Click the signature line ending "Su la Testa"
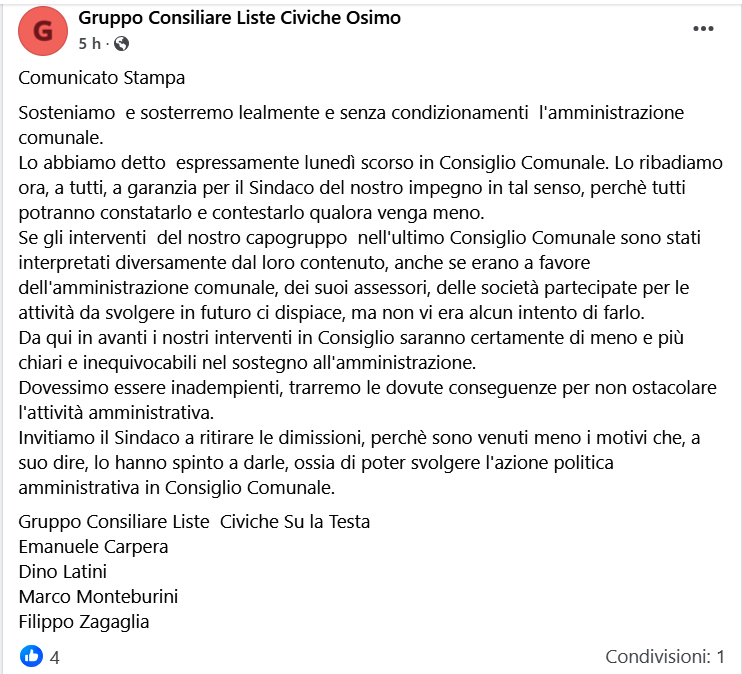This screenshot has width=742, height=674. [195, 521]
